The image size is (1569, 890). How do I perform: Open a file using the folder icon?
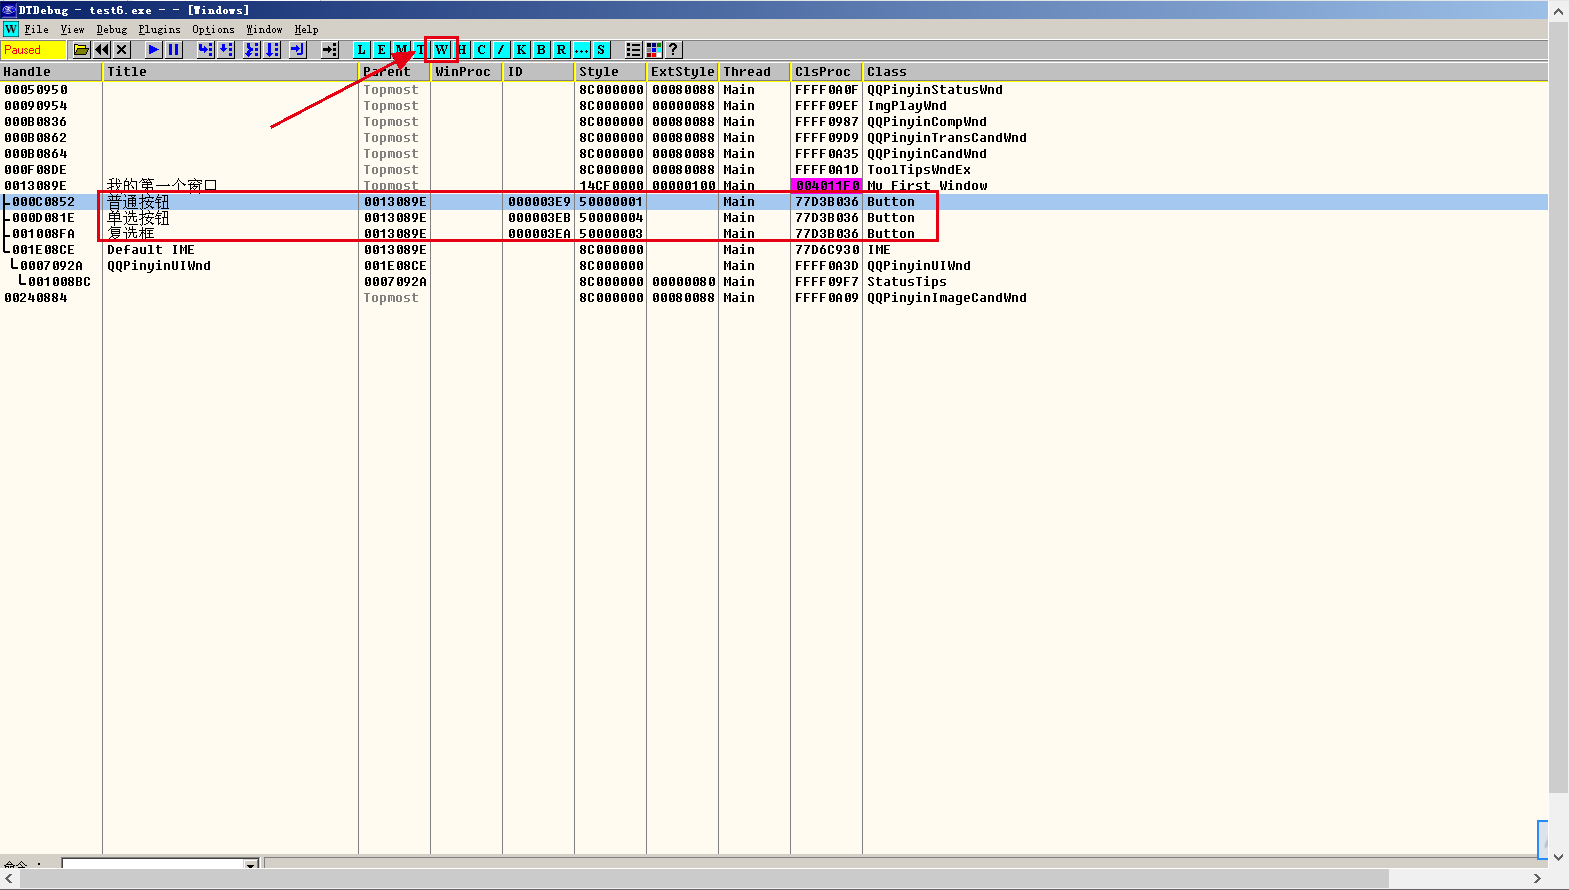(x=82, y=50)
